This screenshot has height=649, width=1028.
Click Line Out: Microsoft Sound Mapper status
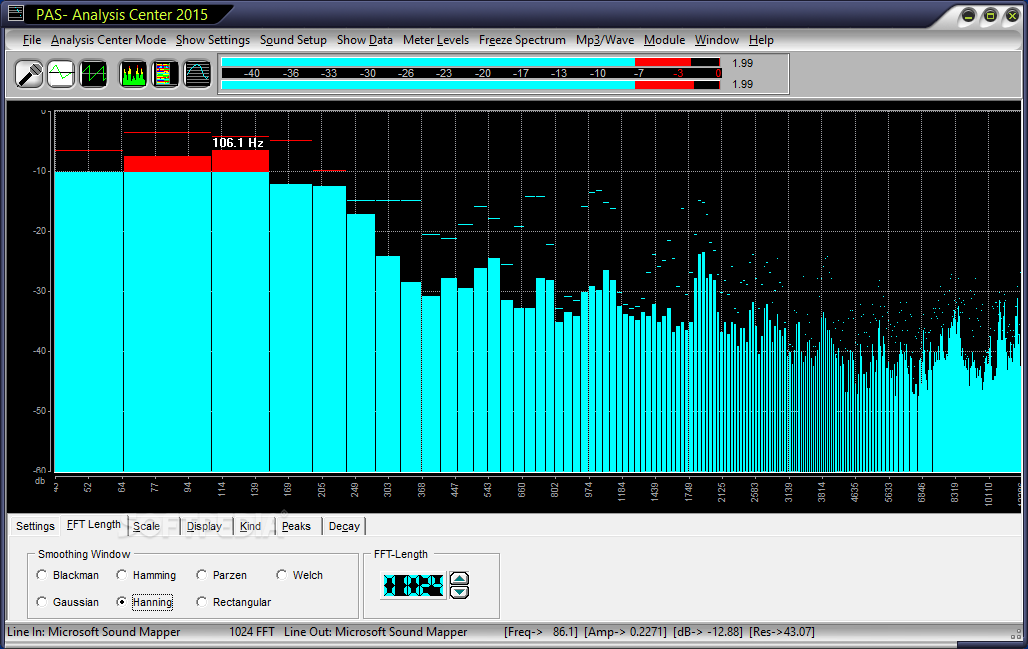click(376, 632)
